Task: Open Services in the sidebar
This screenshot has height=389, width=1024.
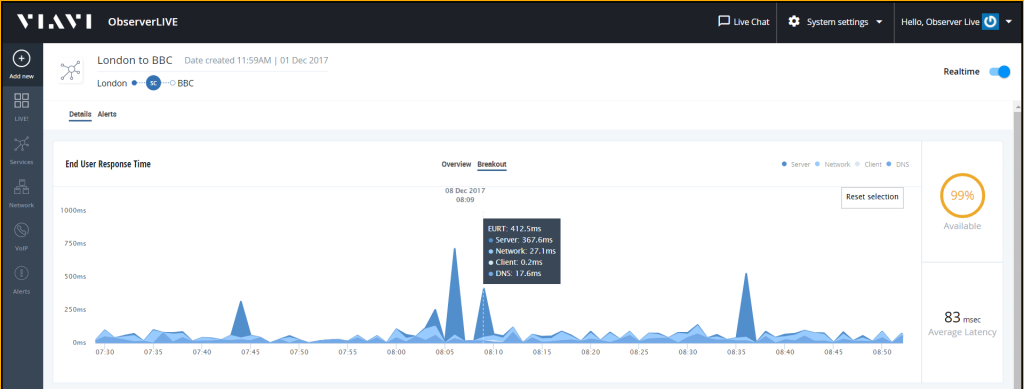Action: pyautogui.click(x=22, y=149)
